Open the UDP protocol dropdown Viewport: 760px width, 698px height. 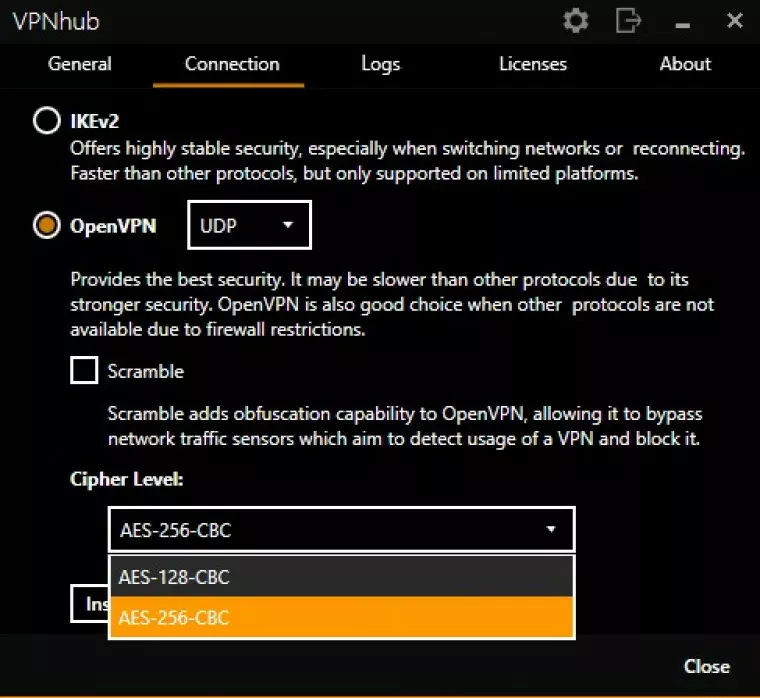pos(249,225)
